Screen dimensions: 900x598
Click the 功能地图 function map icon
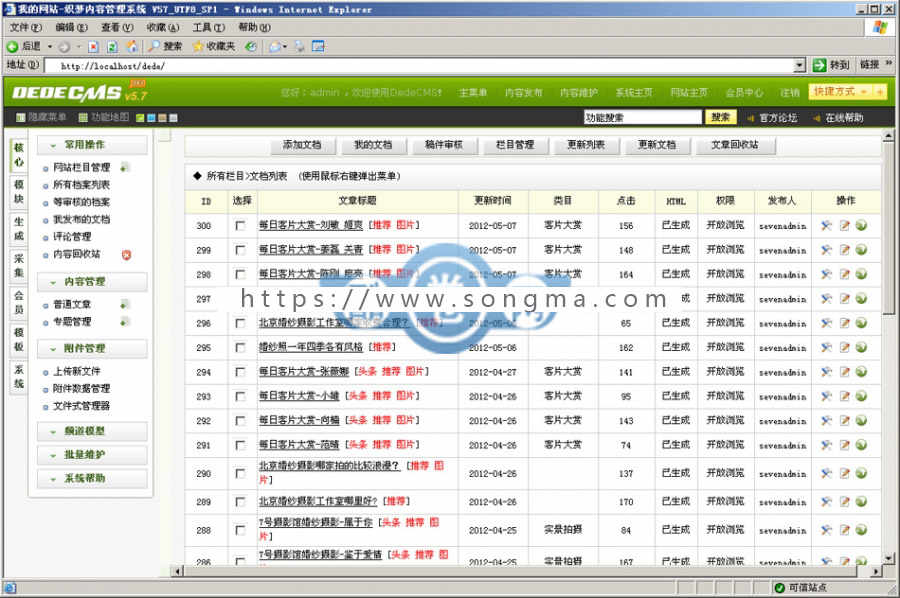pyautogui.click(x=83, y=118)
